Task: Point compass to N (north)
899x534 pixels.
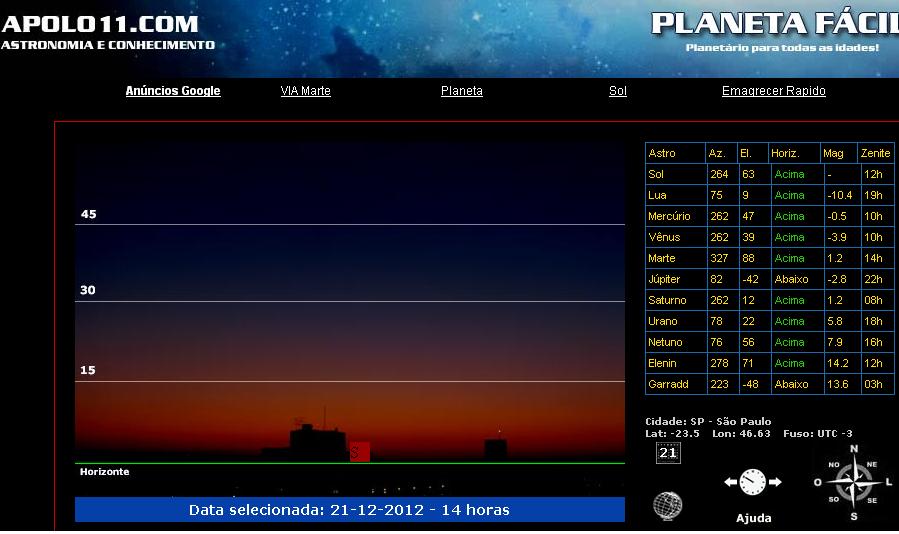Action: 854,449
